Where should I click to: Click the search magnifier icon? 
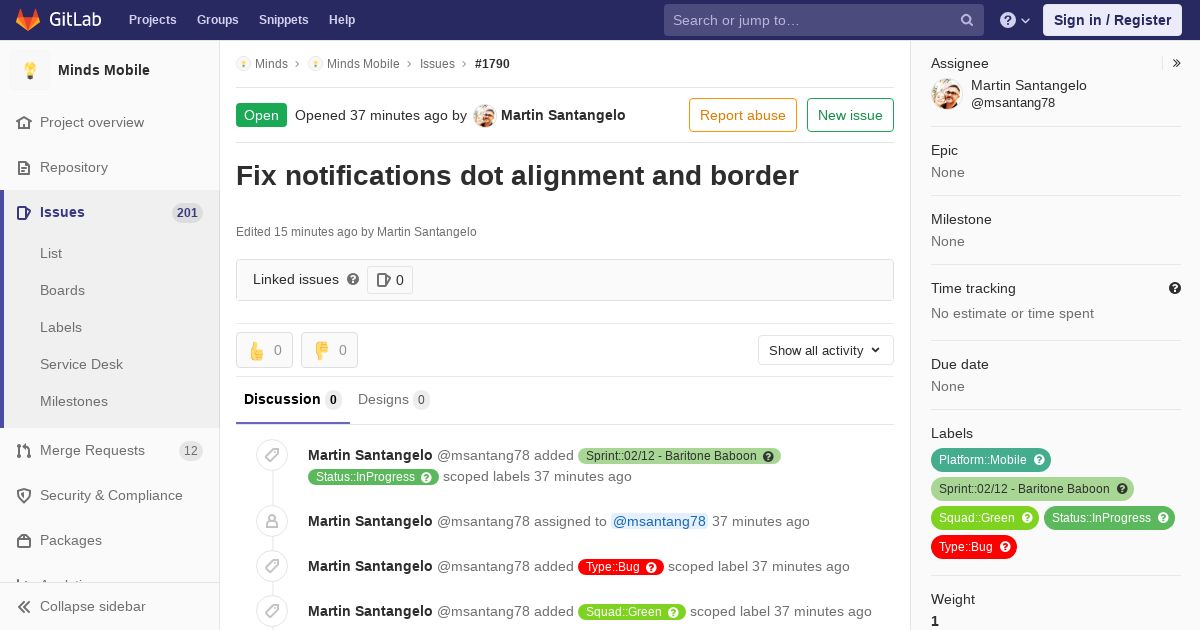(x=967, y=20)
